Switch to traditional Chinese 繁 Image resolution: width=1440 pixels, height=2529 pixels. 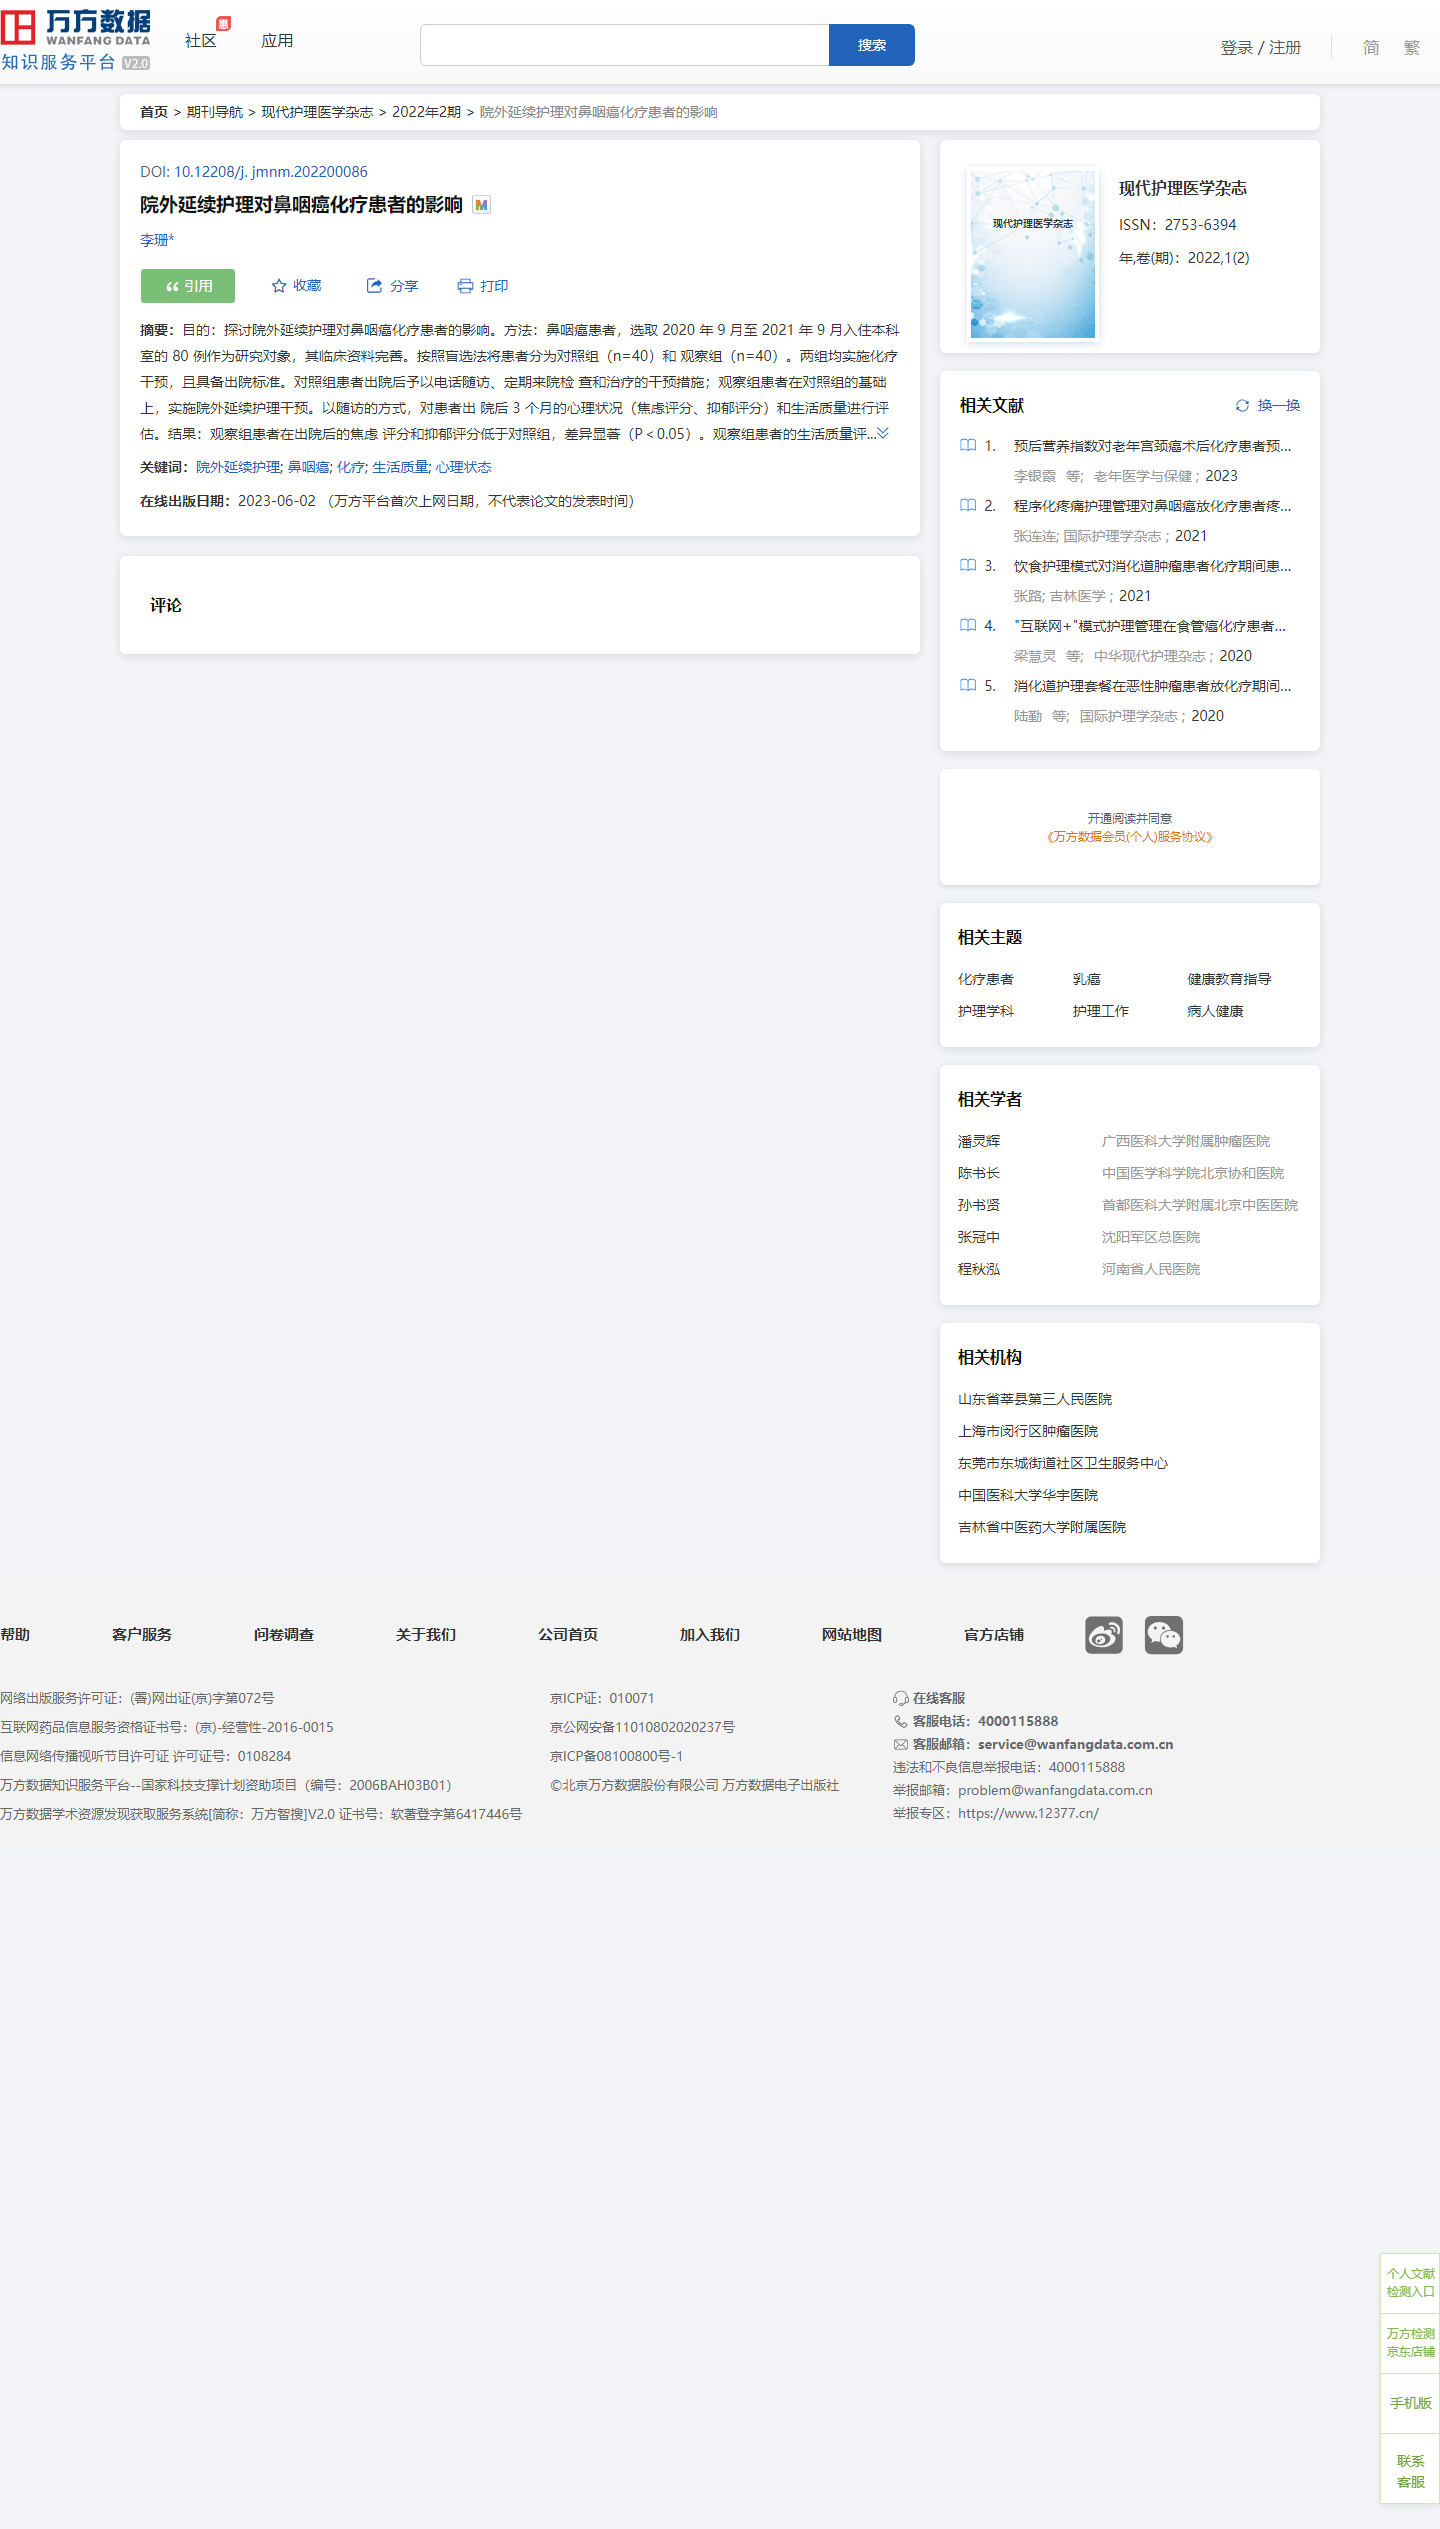(x=1411, y=47)
